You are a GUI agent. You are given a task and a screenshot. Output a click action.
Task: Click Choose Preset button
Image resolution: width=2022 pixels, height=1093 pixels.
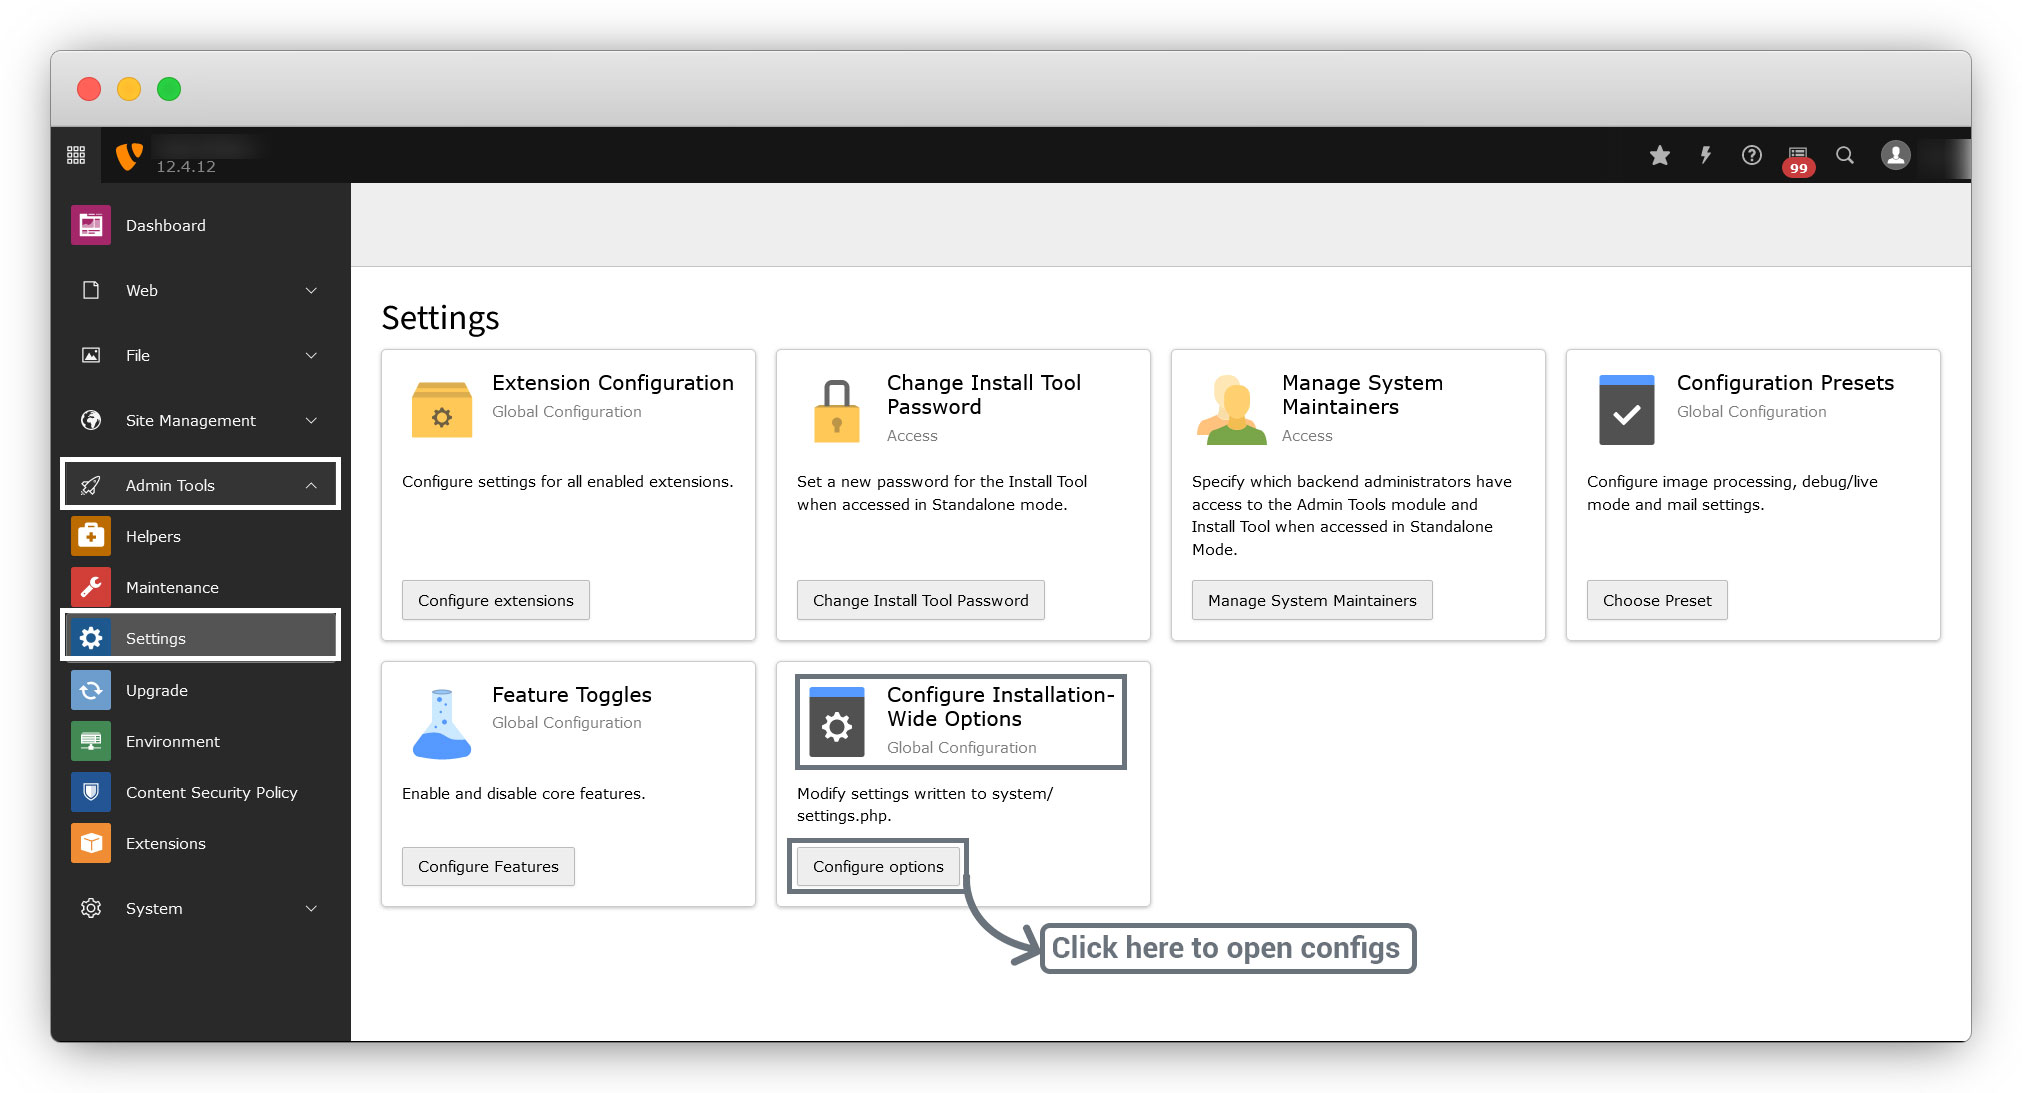pos(1656,600)
